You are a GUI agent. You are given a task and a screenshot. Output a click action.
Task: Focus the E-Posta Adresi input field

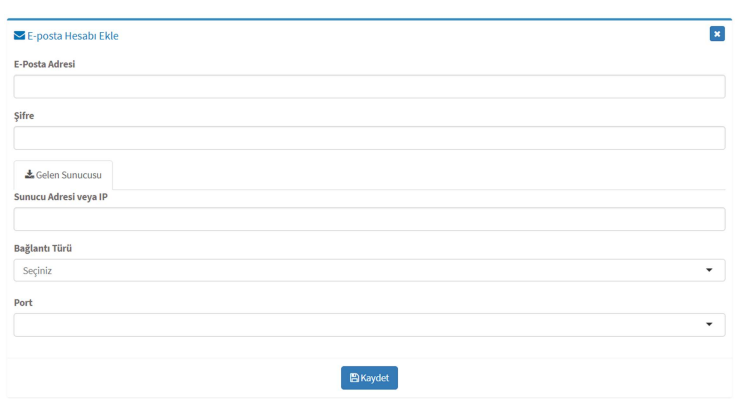coord(369,86)
